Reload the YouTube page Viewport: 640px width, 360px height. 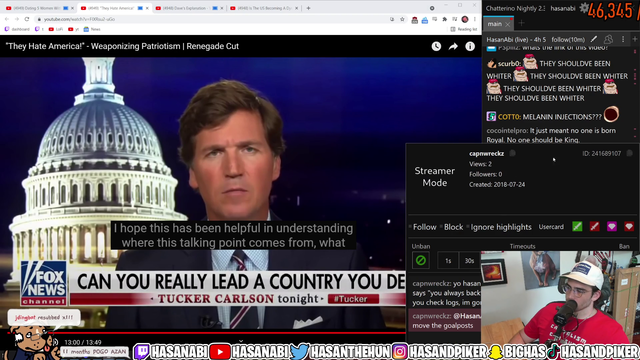tap(27, 19)
